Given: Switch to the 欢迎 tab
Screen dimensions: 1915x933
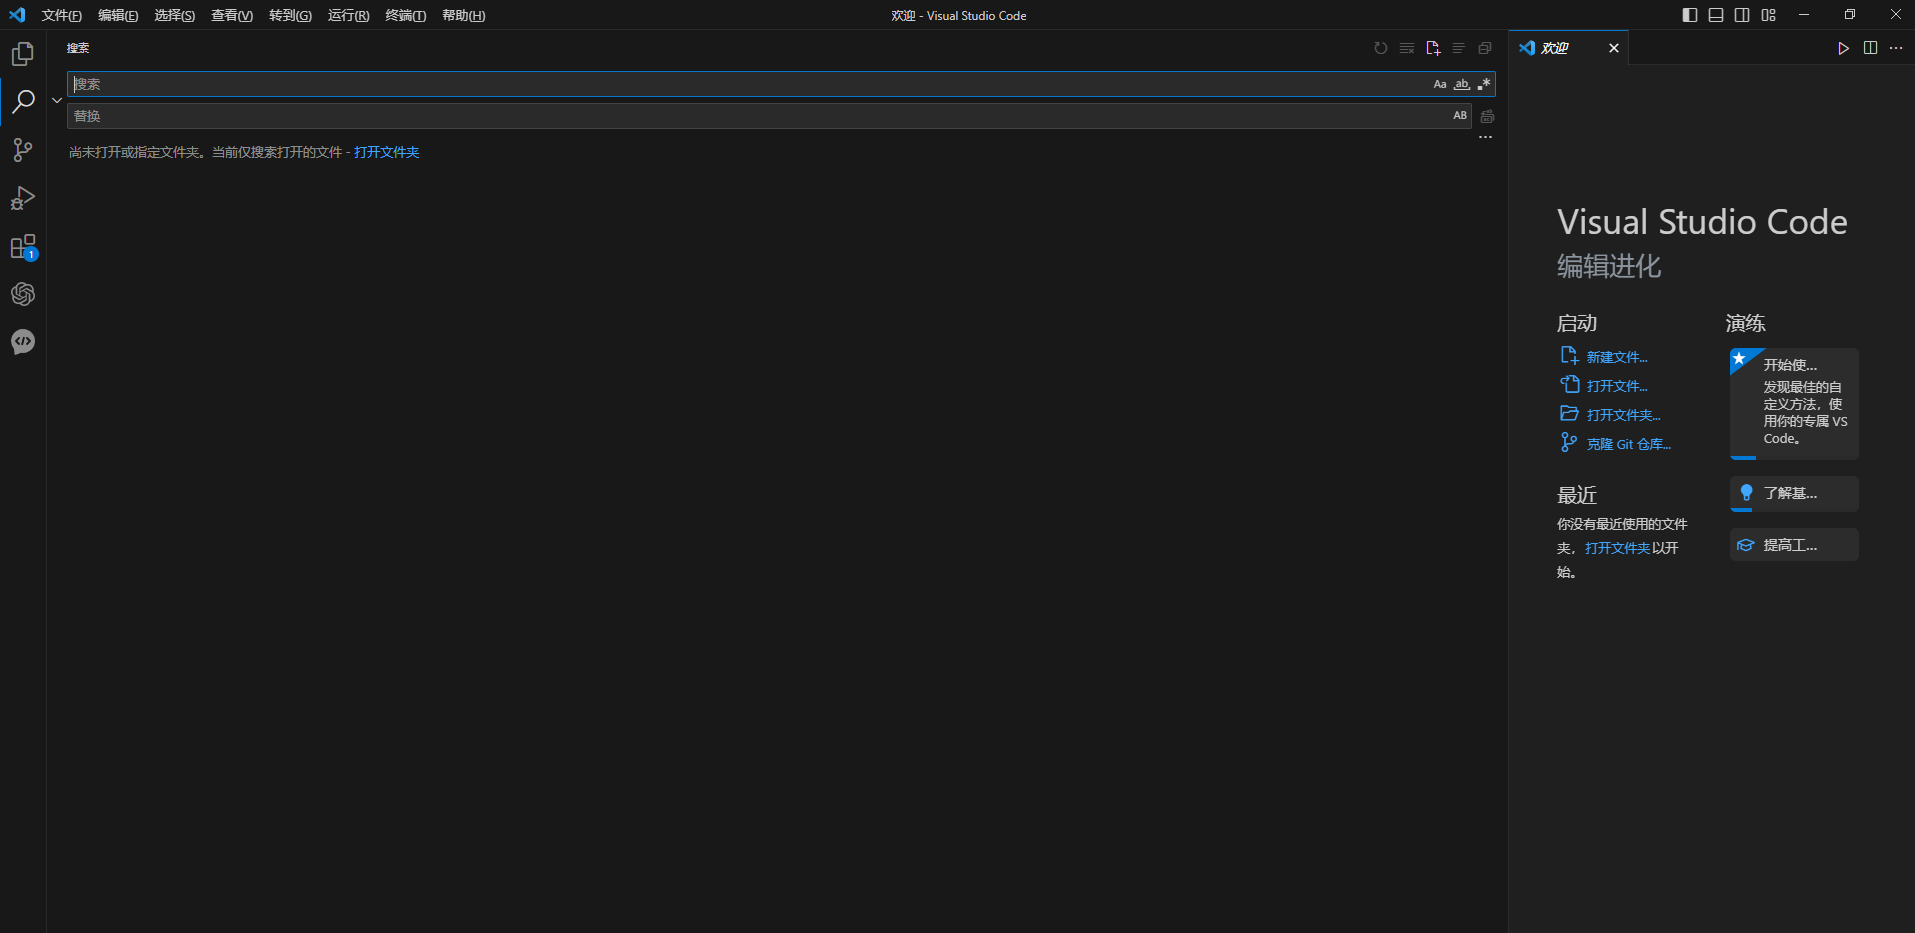Looking at the screenshot, I should pyautogui.click(x=1556, y=47).
